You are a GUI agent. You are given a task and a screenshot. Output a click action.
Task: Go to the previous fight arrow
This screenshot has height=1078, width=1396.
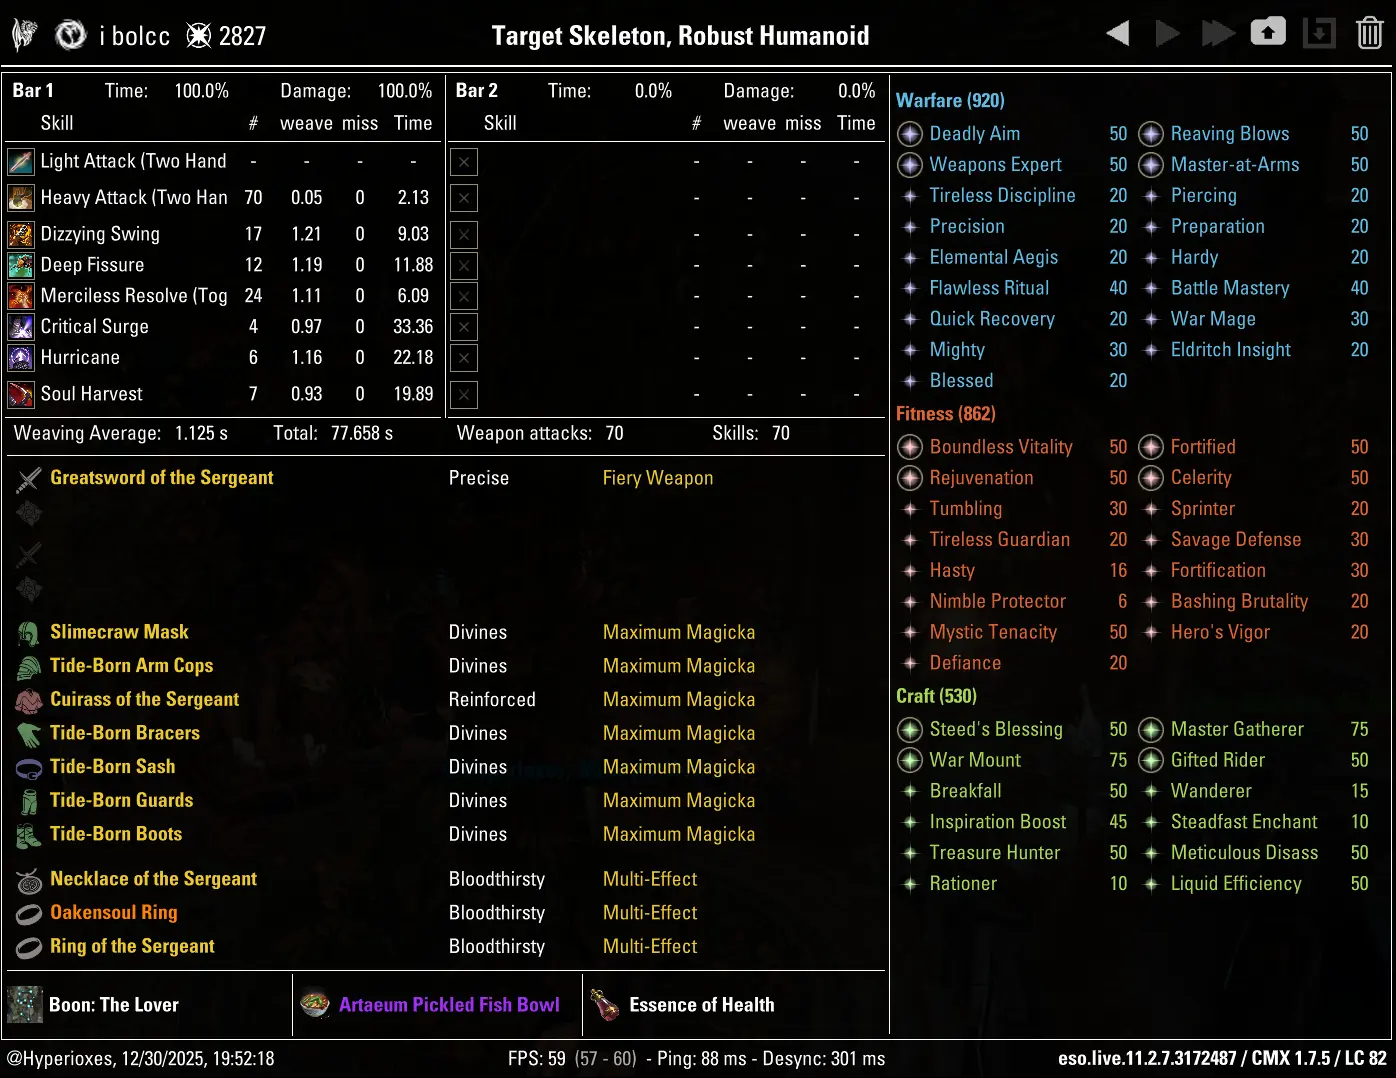(x=1118, y=34)
